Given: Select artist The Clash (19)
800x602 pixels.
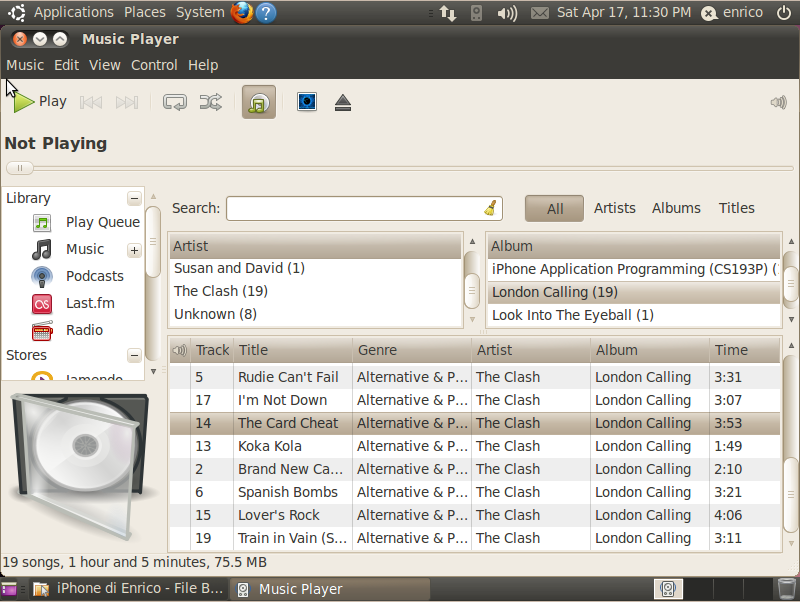Looking at the screenshot, I should (x=316, y=291).
